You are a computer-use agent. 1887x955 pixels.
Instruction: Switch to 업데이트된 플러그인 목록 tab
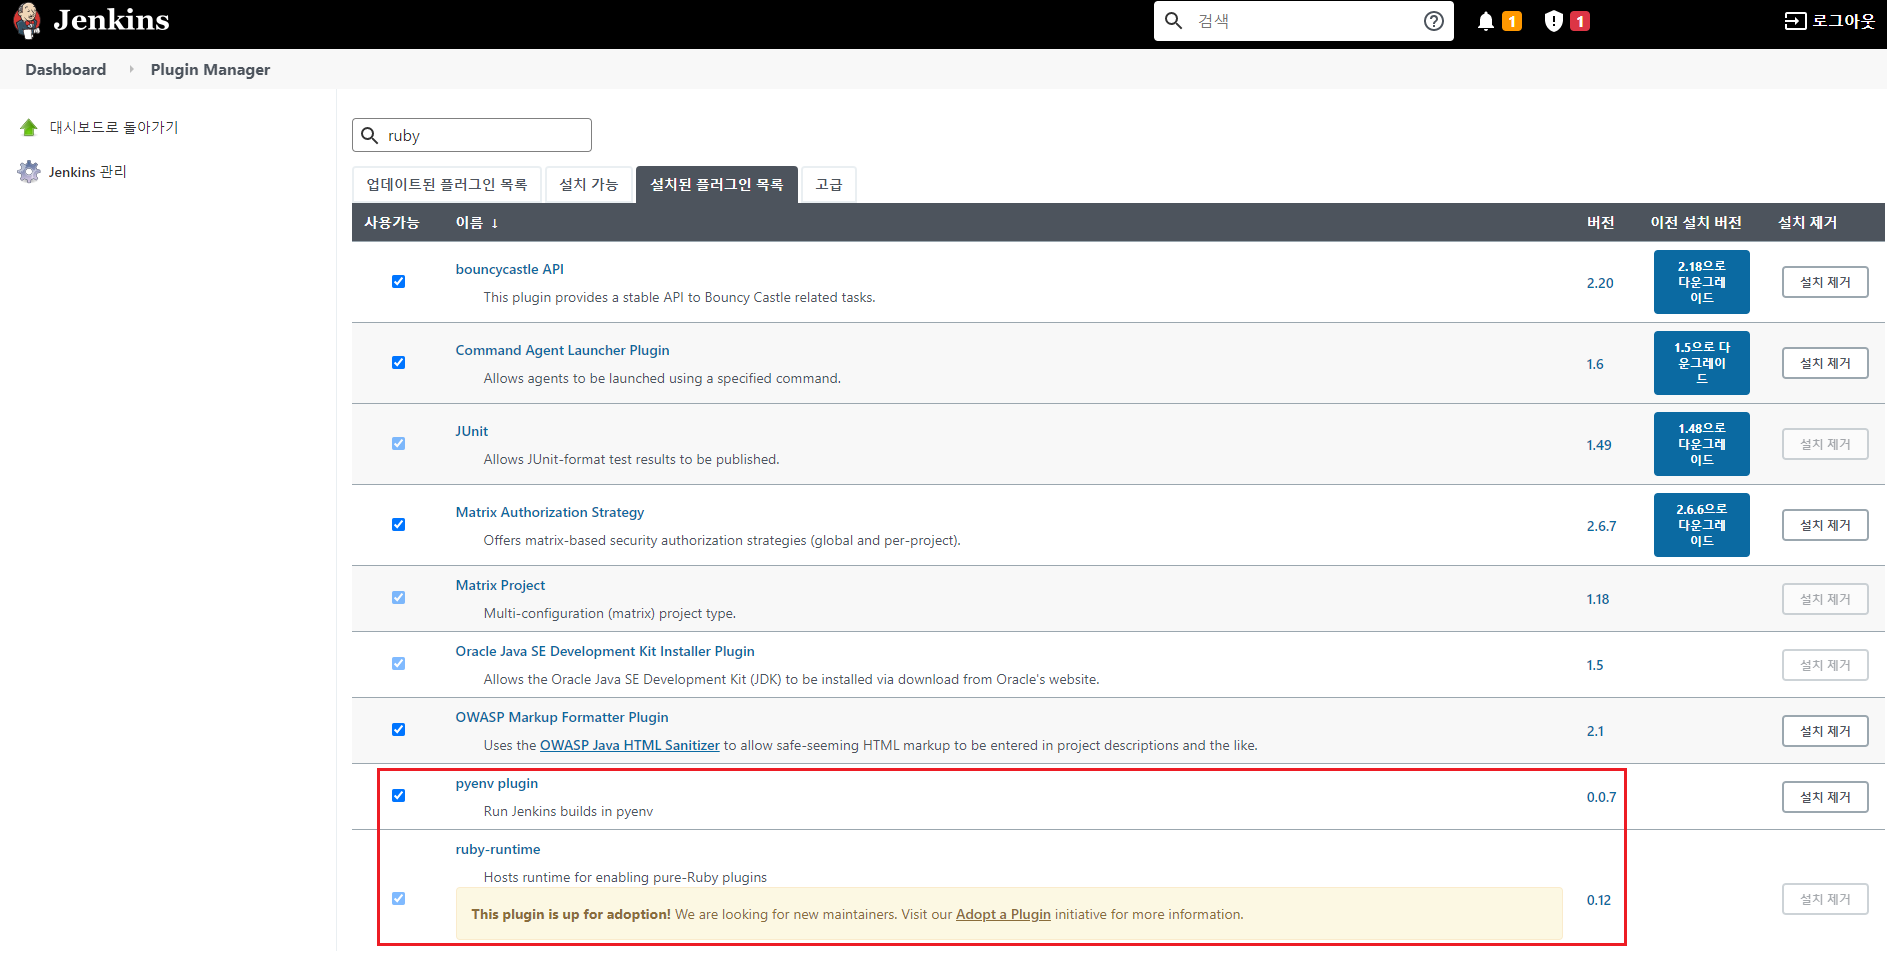tap(446, 184)
